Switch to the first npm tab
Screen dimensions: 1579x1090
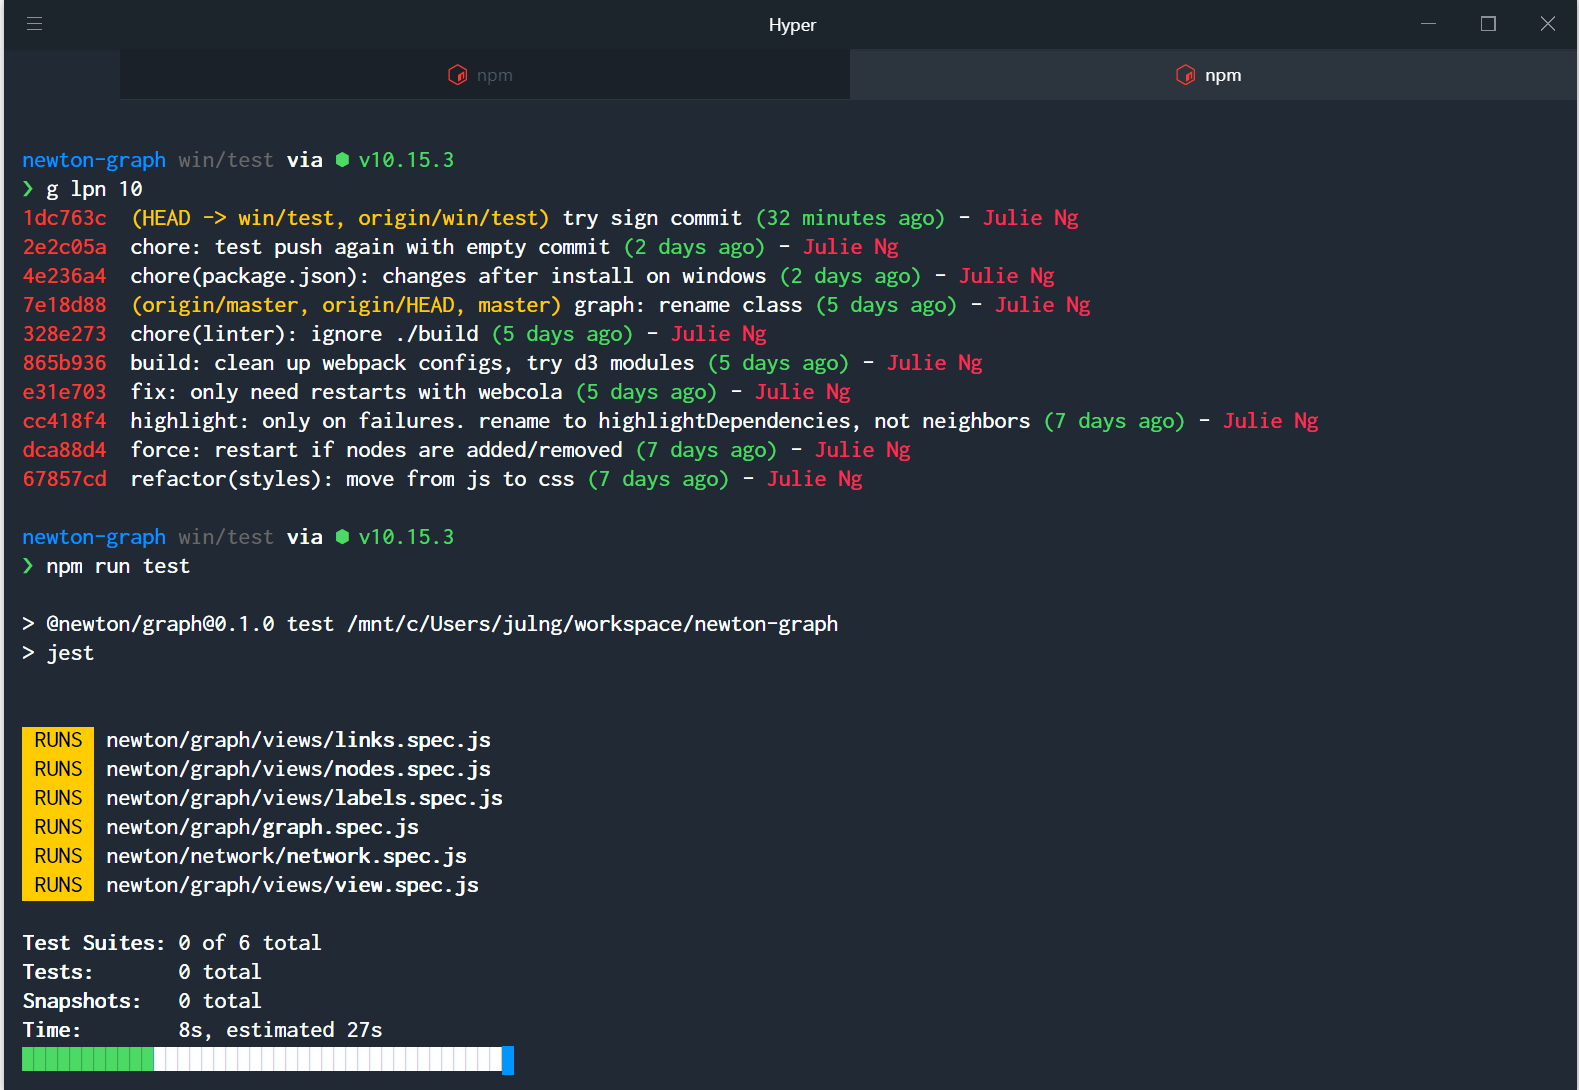(x=485, y=75)
